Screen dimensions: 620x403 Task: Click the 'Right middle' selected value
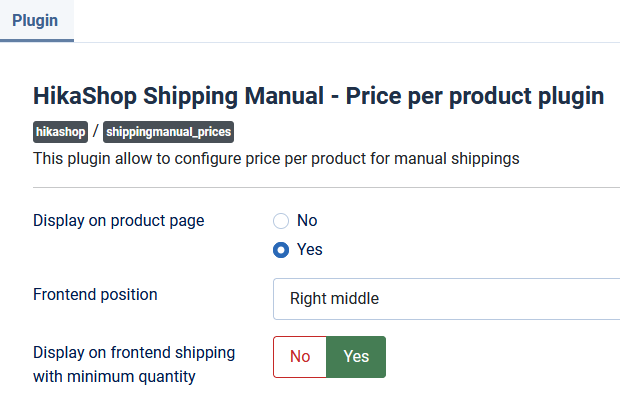pos(334,298)
